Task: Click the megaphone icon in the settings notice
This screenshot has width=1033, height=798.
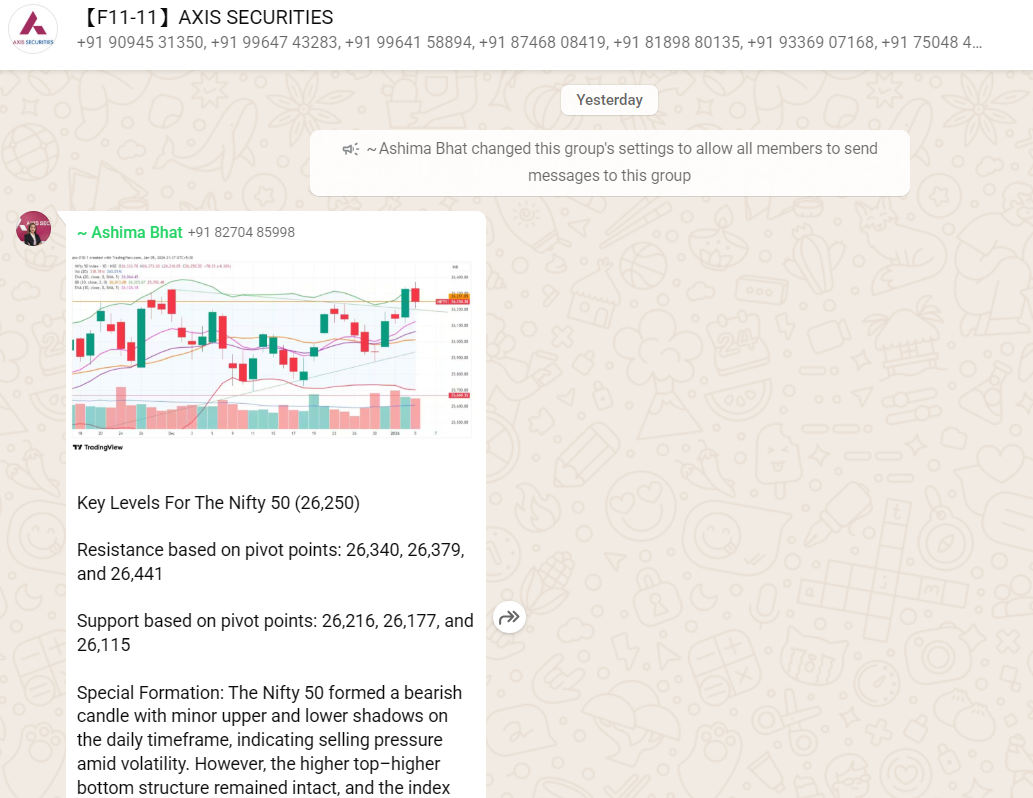Action: pyautogui.click(x=350, y=149)
